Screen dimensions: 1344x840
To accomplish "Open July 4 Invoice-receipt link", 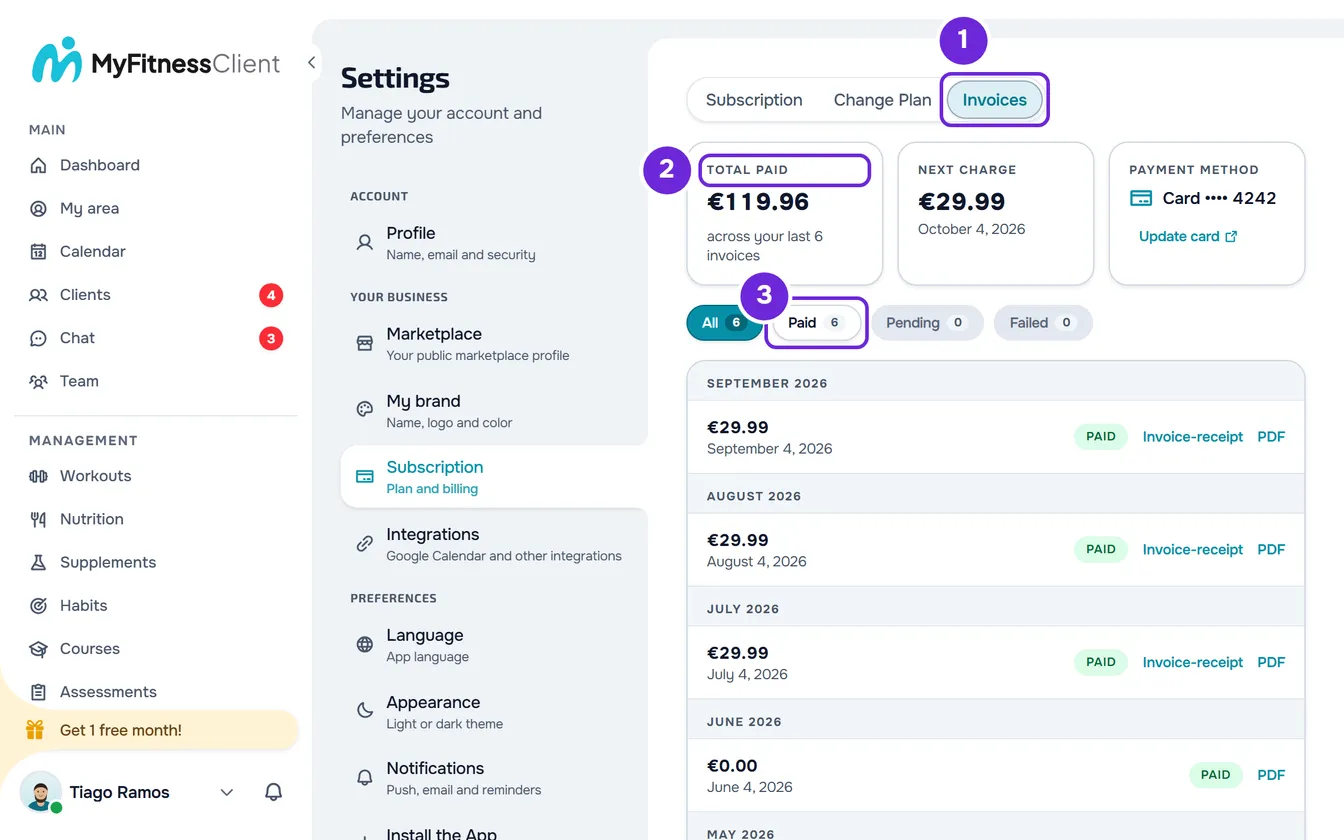I will click(x=1193, y=662).
